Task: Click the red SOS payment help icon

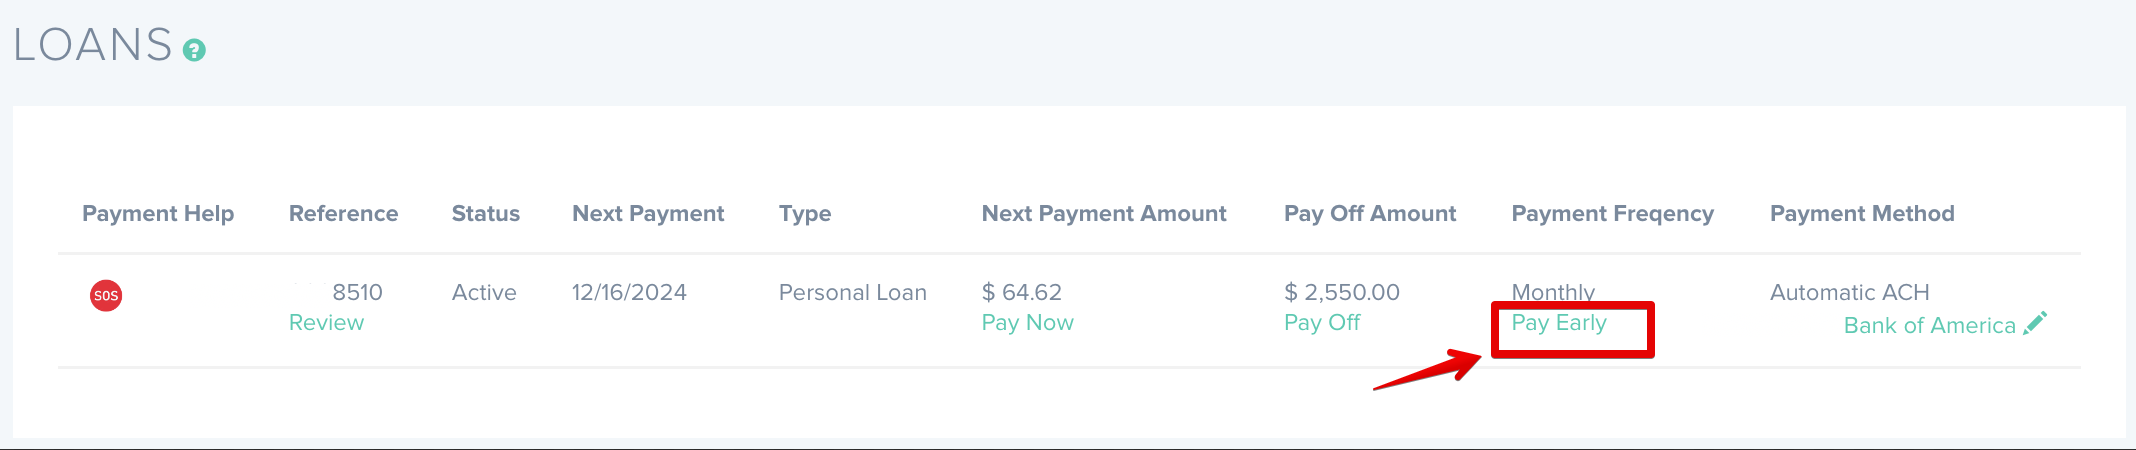Action: pyautogui.click(x=106, y=295)
